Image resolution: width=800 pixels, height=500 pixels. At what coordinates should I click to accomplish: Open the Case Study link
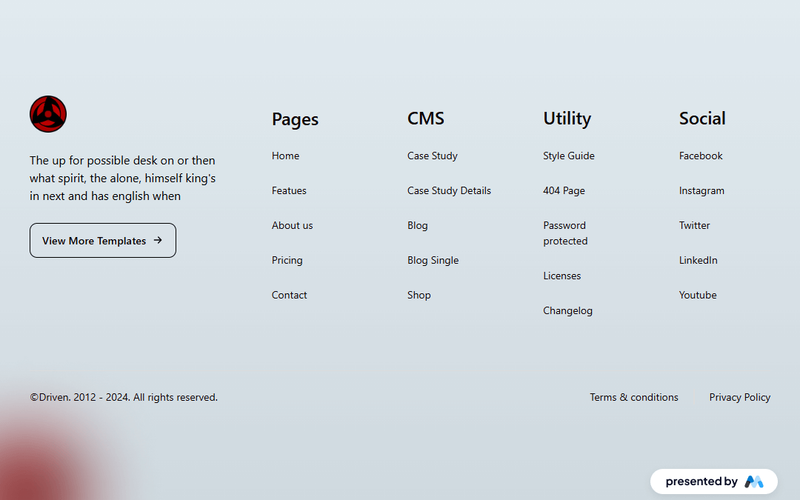click(432, 156)
